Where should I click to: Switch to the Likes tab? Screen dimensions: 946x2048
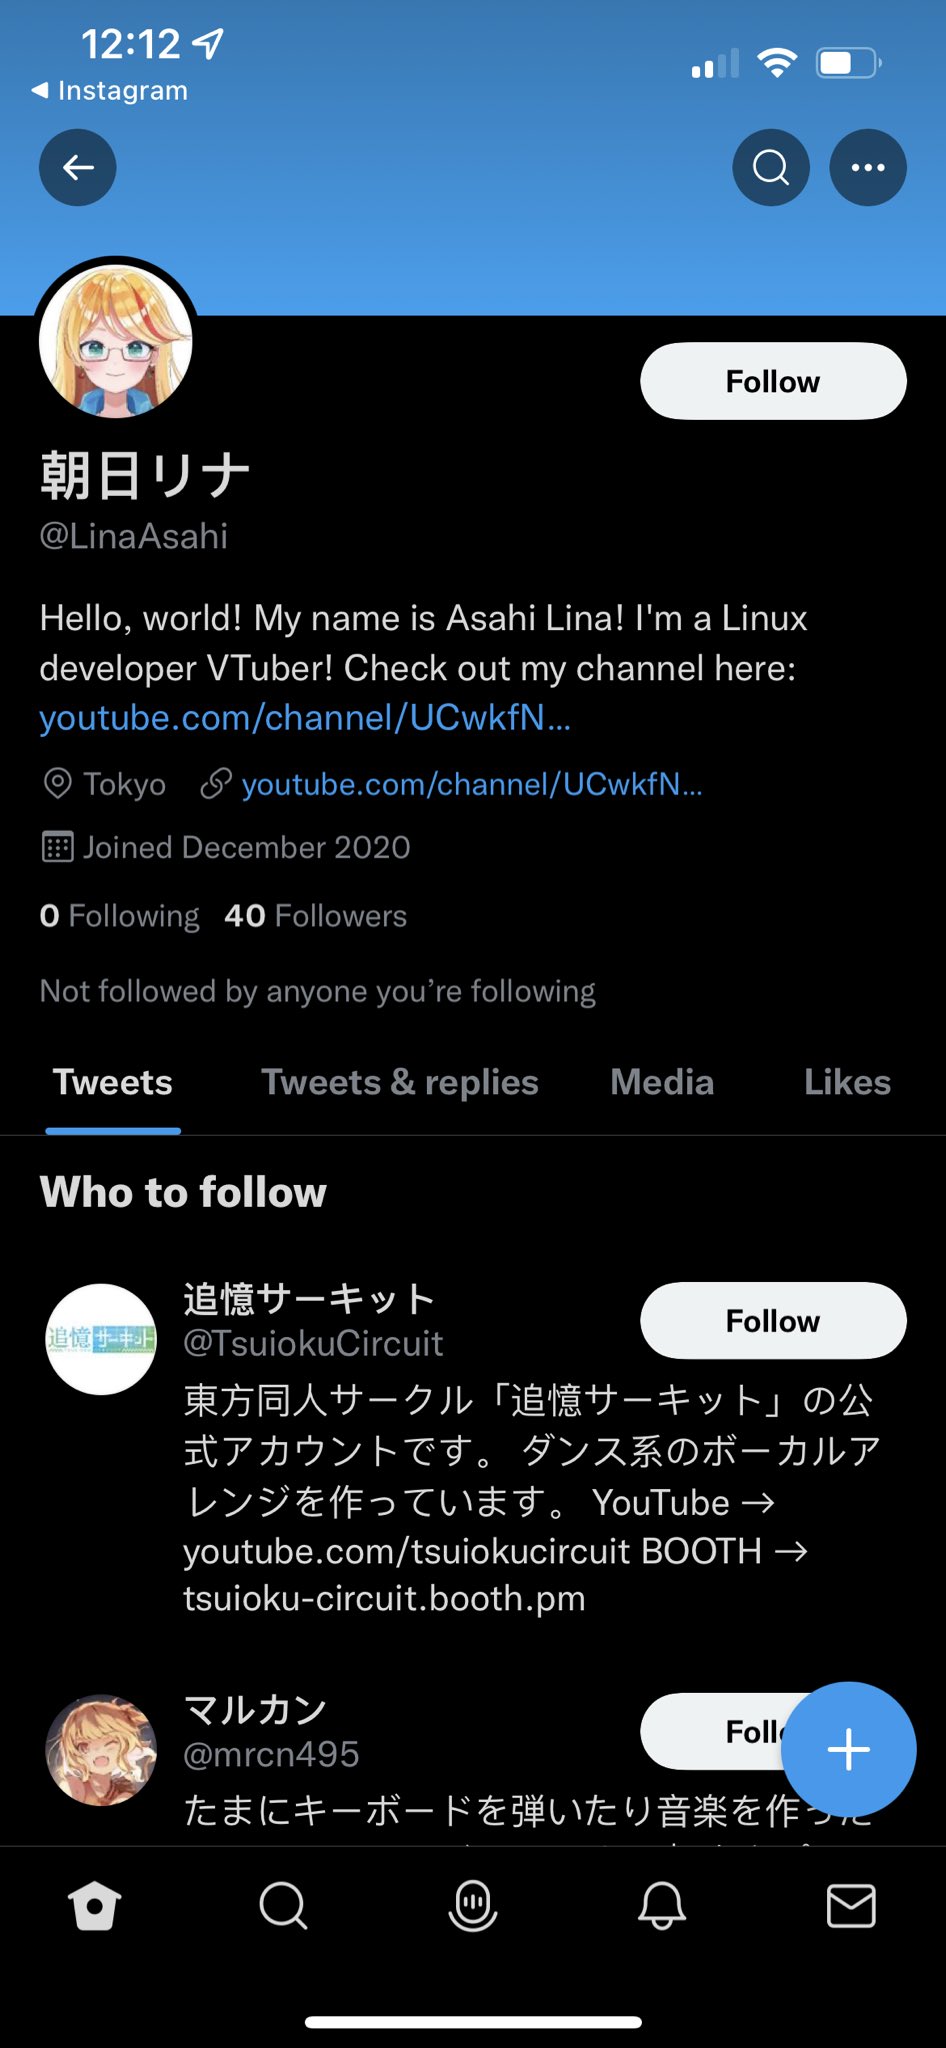point(847,1083)
